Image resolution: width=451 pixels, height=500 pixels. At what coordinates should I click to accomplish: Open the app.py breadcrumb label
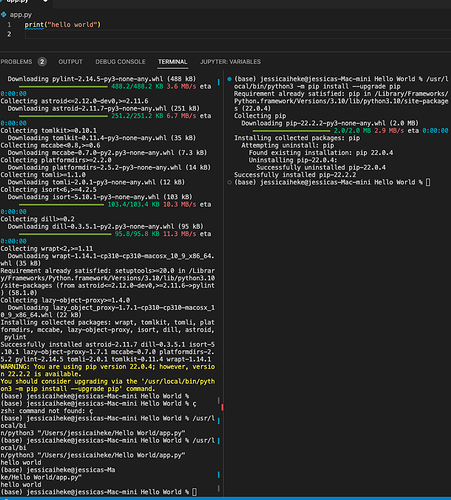click(x=21, y=15)
